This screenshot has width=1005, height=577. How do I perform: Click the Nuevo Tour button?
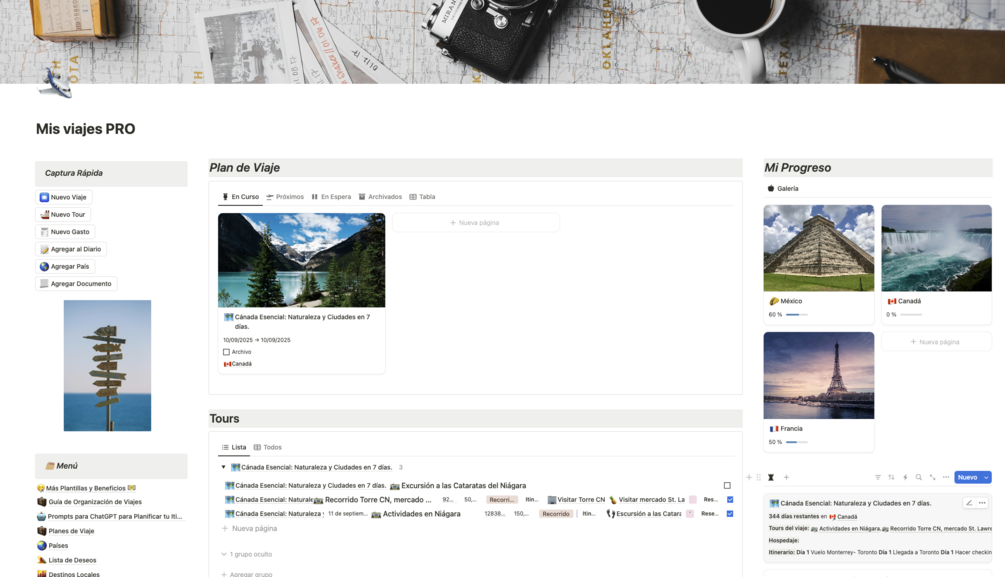62,215
